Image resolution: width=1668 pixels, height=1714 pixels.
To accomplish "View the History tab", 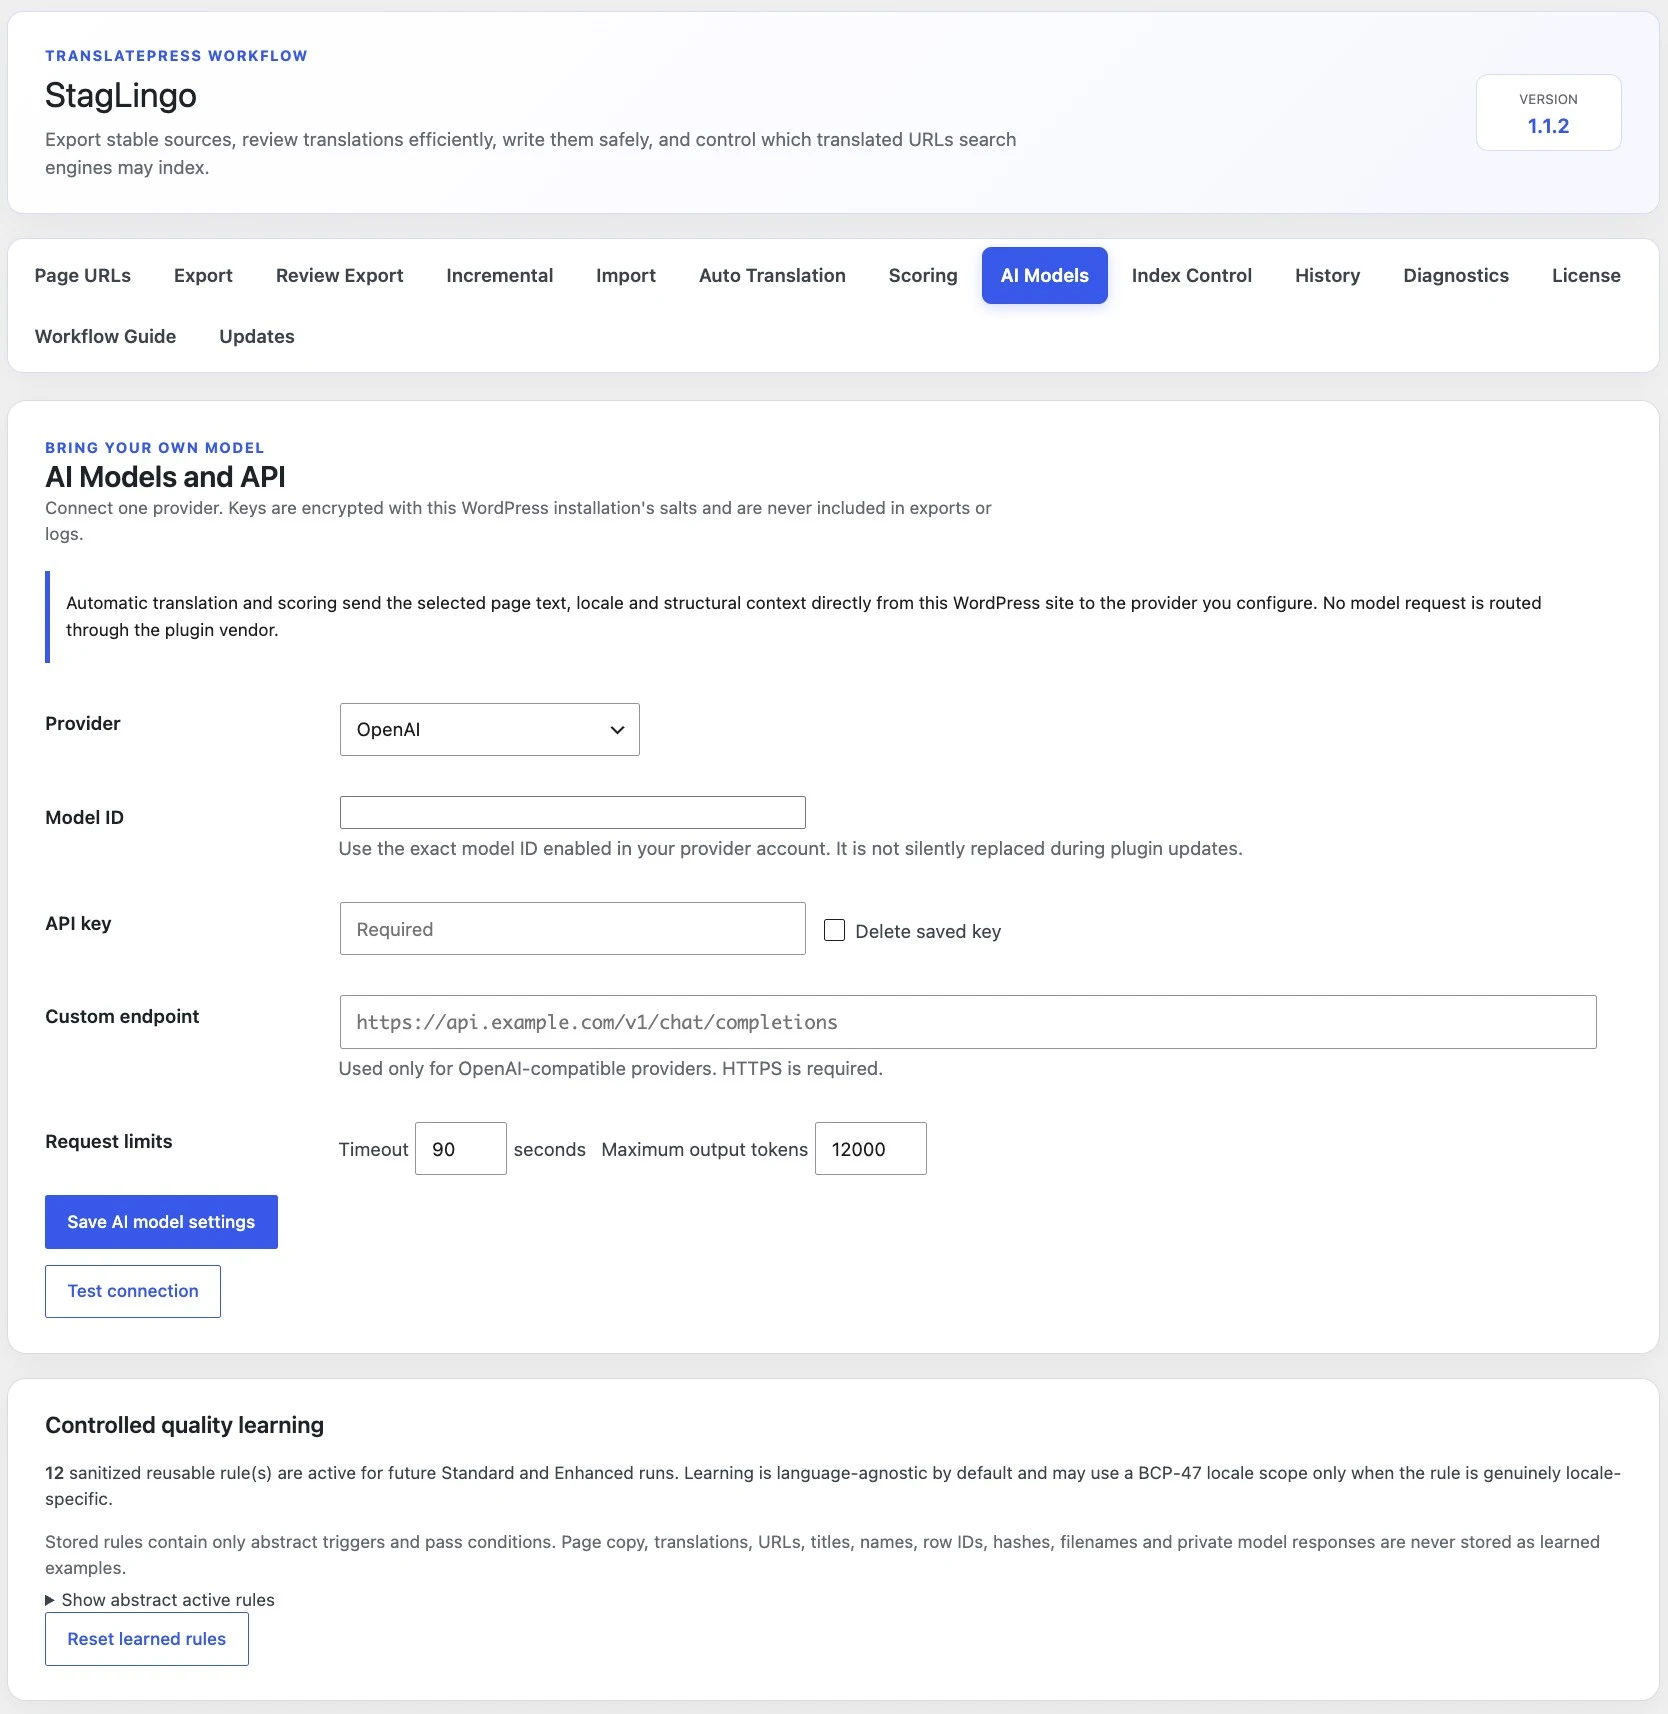I will click(x=1328, y=275).
